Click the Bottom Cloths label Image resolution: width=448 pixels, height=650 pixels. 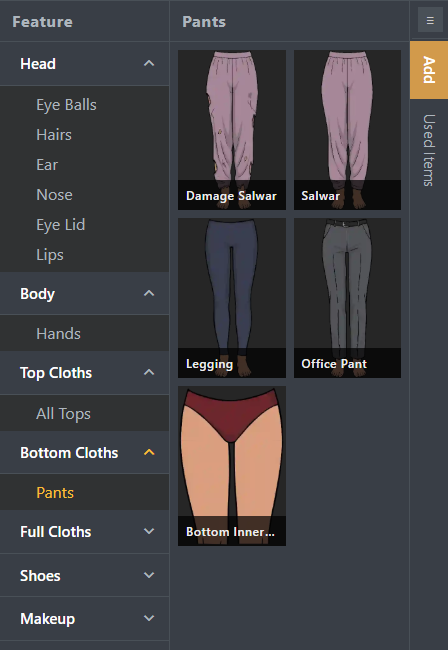point(69,453)
